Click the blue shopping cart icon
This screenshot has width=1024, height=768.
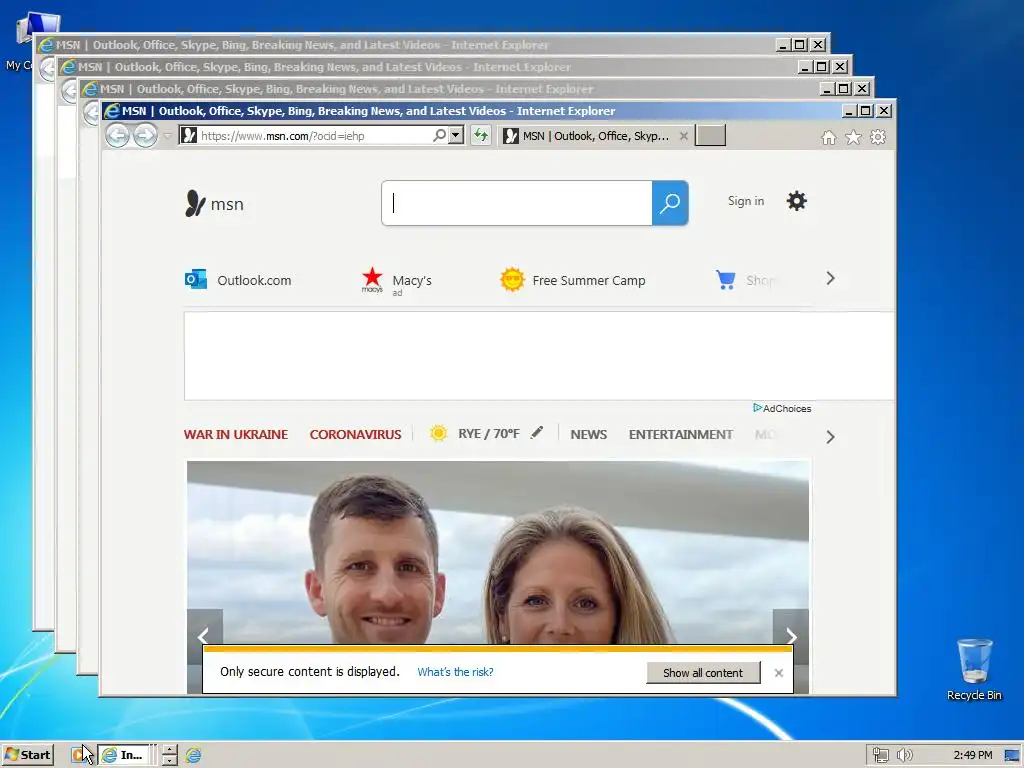tap(726, 280)
